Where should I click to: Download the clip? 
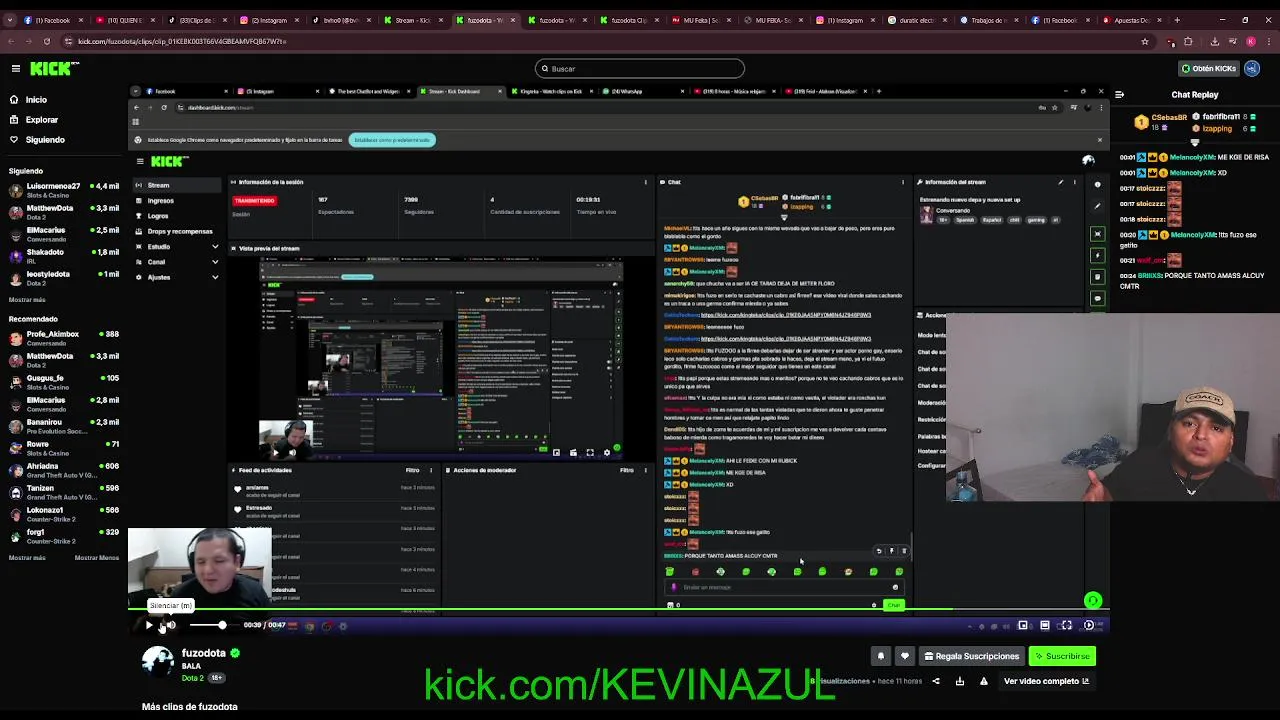pos(960,681)
